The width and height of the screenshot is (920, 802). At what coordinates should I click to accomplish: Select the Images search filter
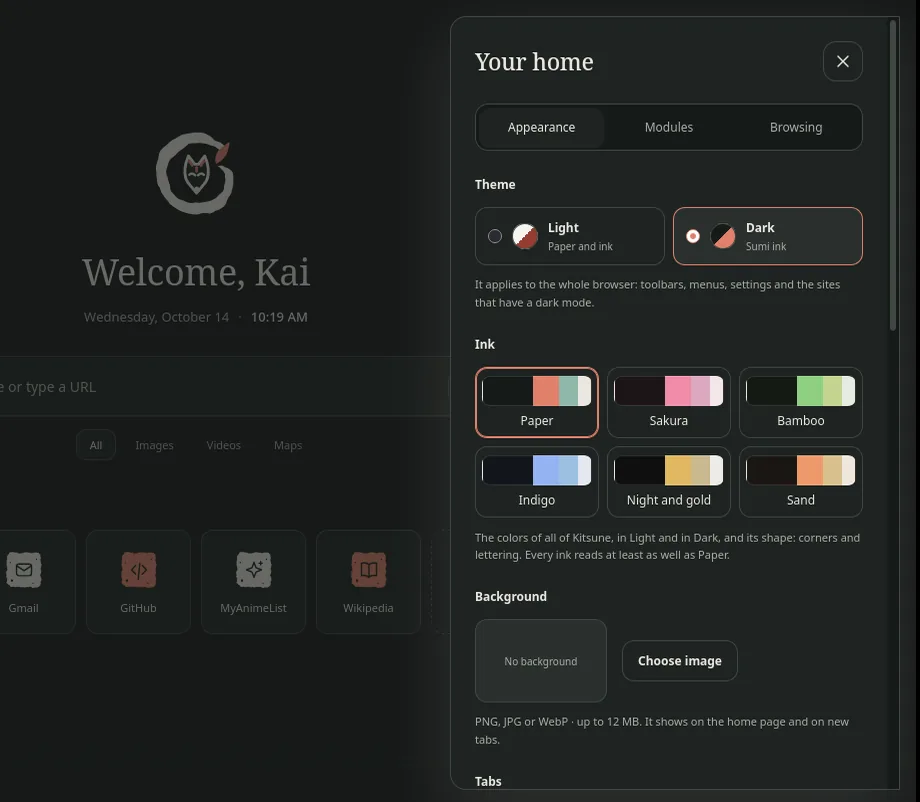[x=154, y=445]
